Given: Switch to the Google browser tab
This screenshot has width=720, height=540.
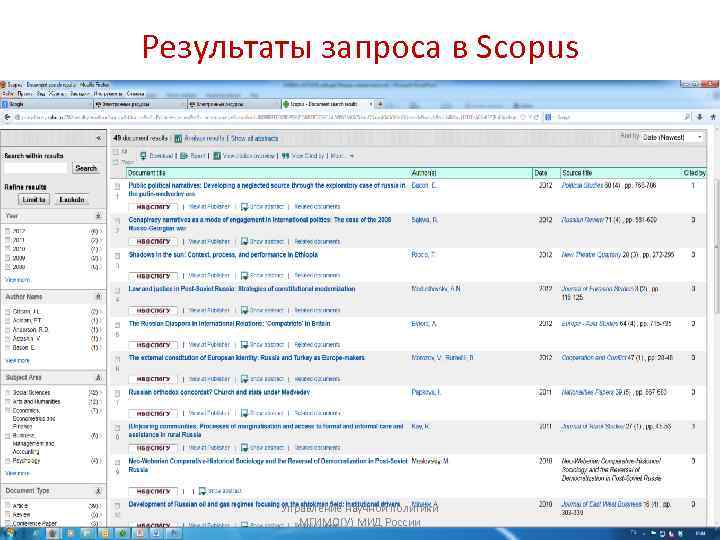Looking at the screenshot, I should pyautogui.click(x=46, y=104).
